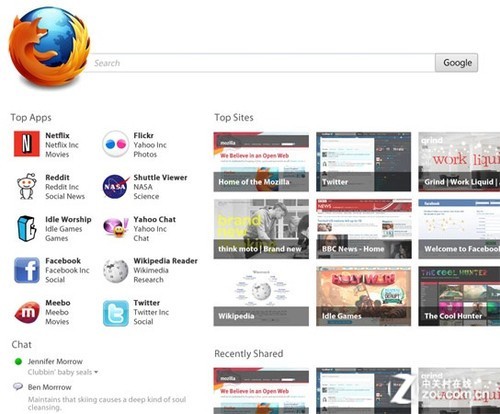The height and width of the screenshot is (414, 500).
Task: Click the Reddit app title text
Action: pos(57,177)
